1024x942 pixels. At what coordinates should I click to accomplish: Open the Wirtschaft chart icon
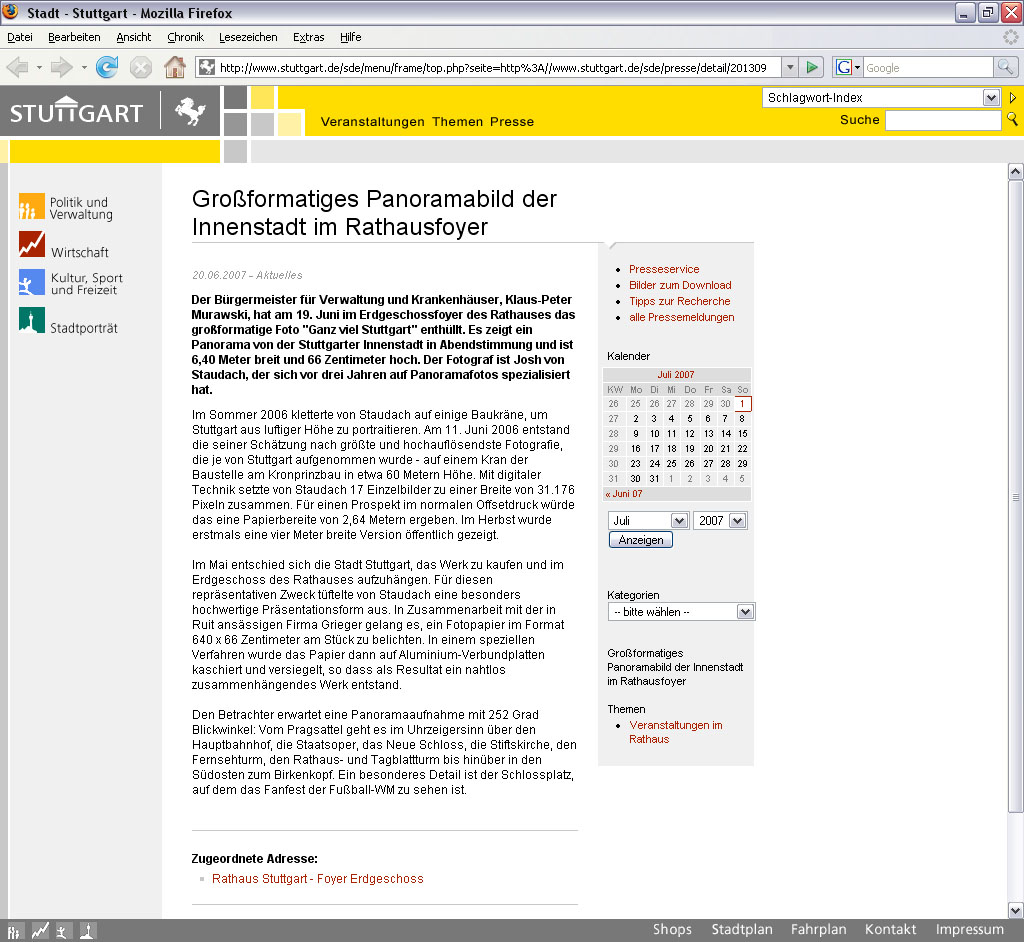click(32, 244)
